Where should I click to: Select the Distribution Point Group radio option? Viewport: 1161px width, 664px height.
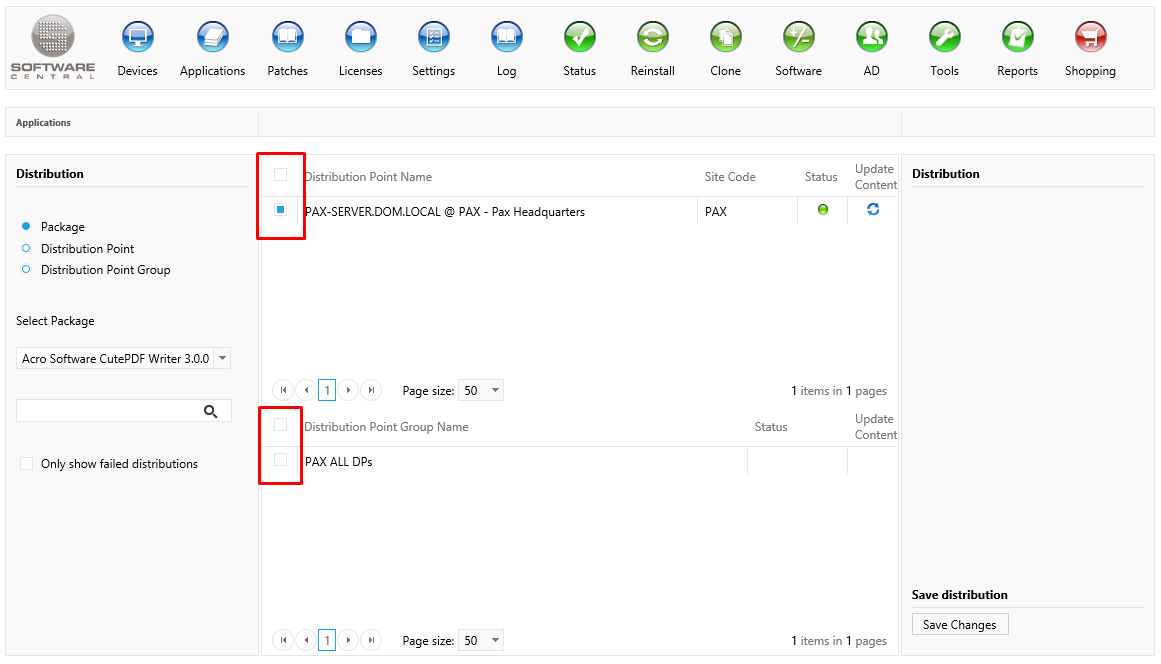point(26,270)
